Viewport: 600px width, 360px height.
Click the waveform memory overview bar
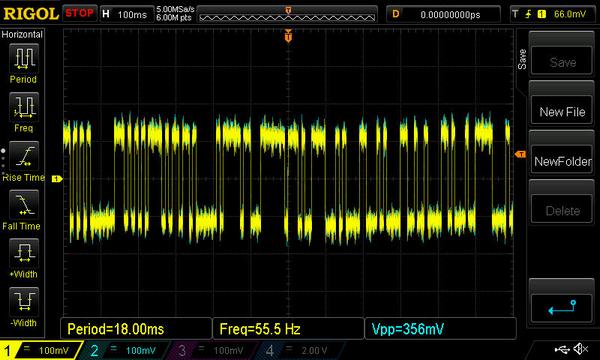pos(287,15)
